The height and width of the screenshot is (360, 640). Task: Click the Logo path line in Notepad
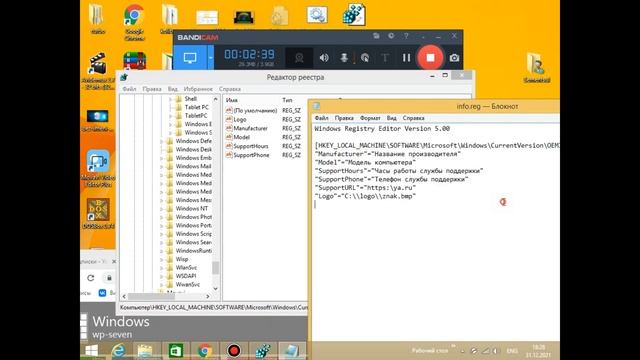[x=365, y=196]
